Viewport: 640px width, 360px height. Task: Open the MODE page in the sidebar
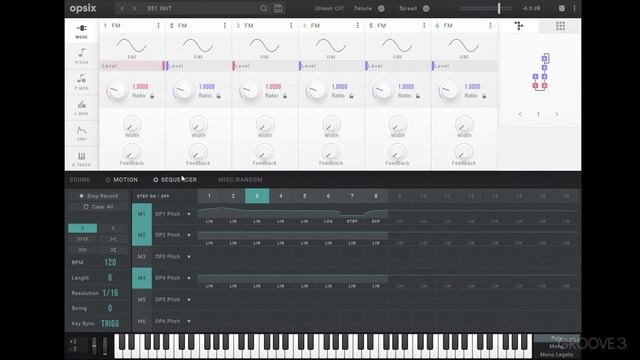pos(82,31)
